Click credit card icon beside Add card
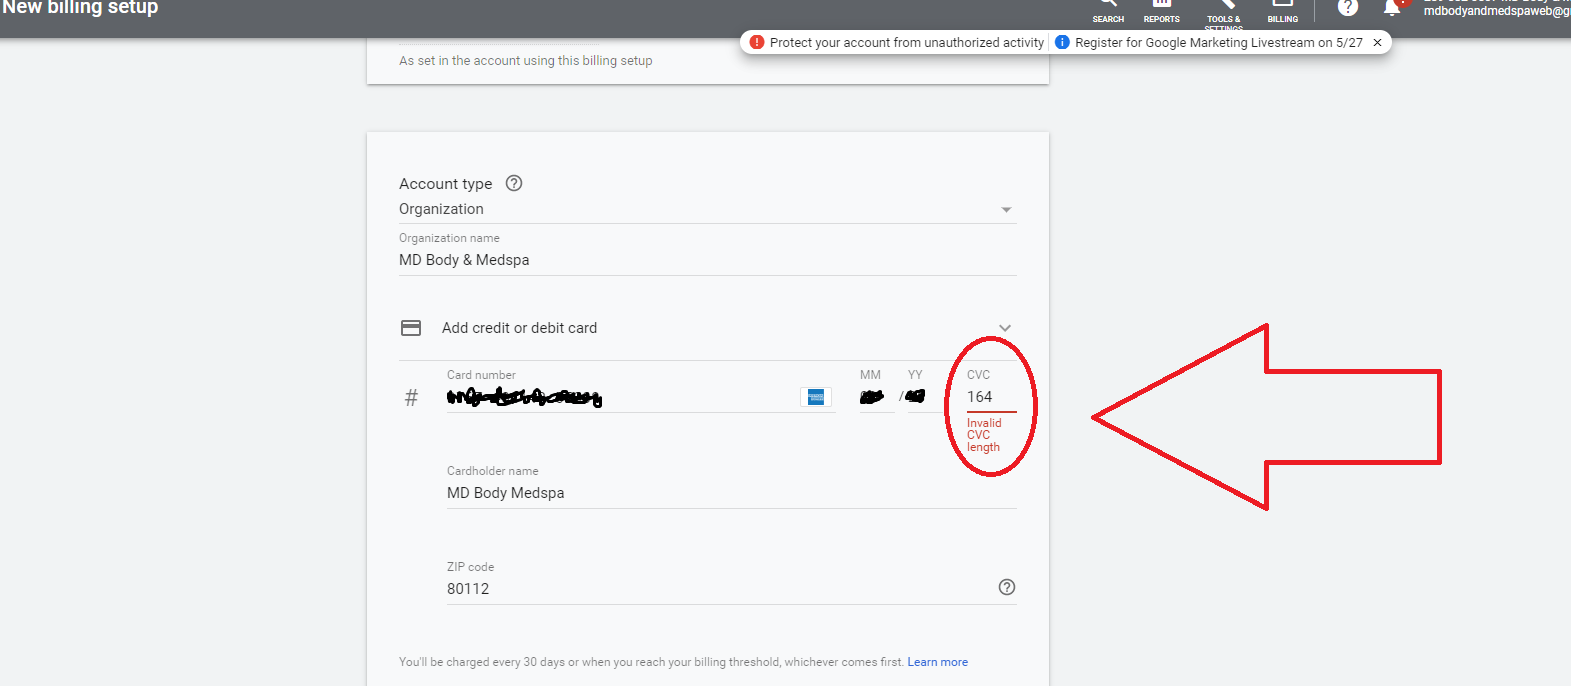 tap(411, 328)
